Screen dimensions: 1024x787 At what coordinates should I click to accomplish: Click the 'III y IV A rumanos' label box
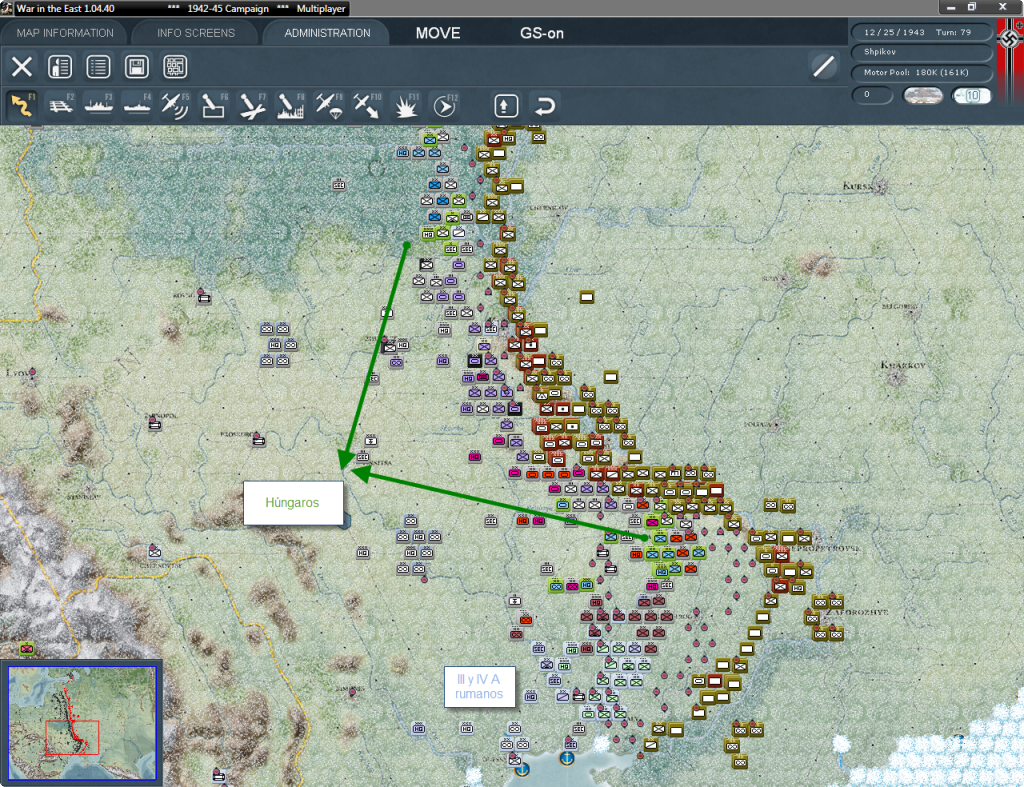point(479,686)
